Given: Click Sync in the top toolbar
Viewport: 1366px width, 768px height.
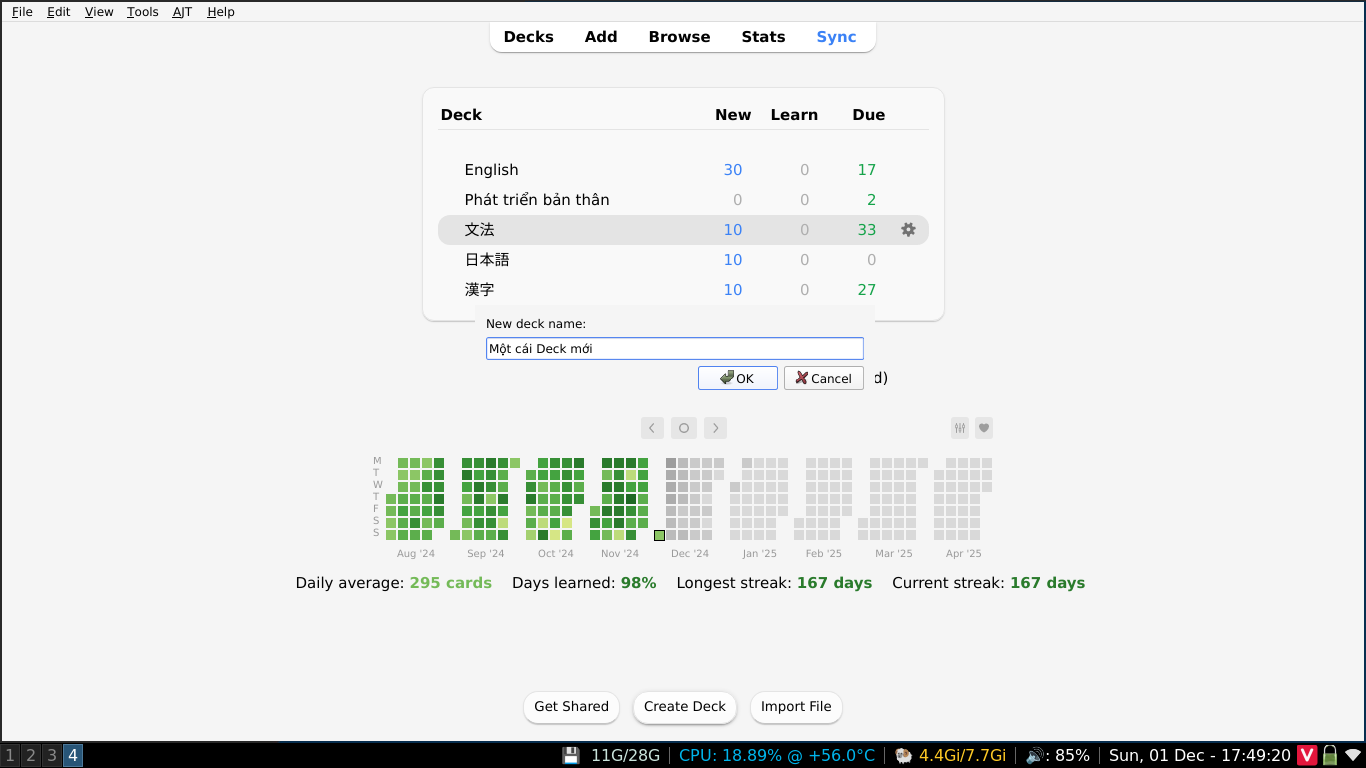Looking at the screenshot, I should [x=836, y=37].
